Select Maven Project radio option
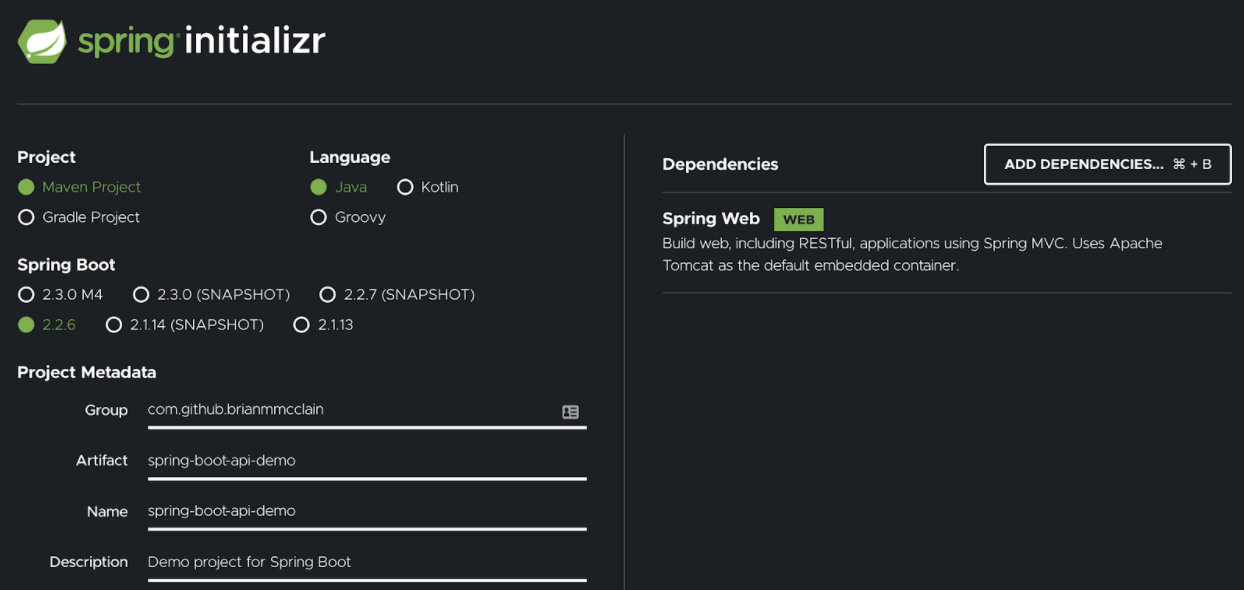 [x=27, y=187]
